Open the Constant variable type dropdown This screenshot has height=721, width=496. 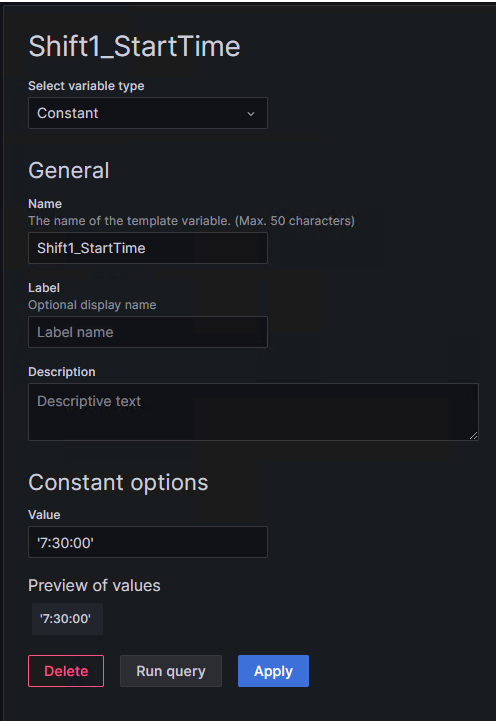coord(148,113)
